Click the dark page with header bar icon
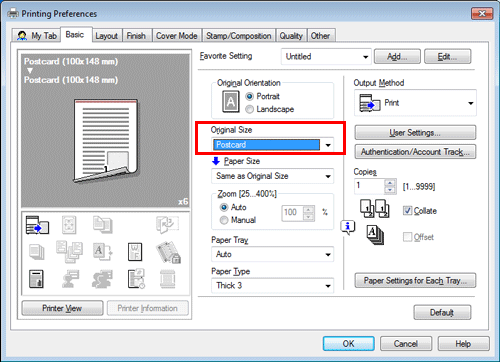500x362 pixels. 36,279
